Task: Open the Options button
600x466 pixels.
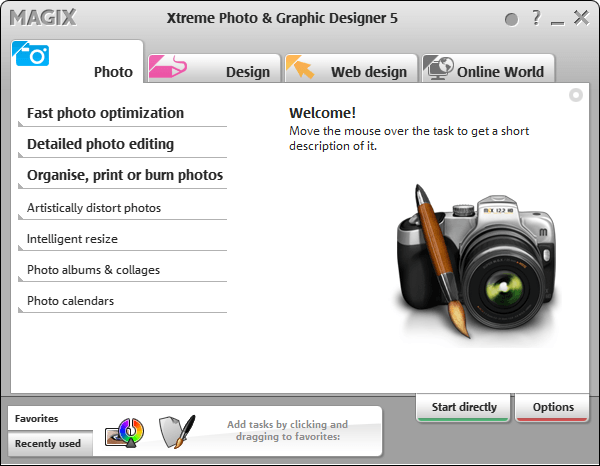Action: pos(552,407)
